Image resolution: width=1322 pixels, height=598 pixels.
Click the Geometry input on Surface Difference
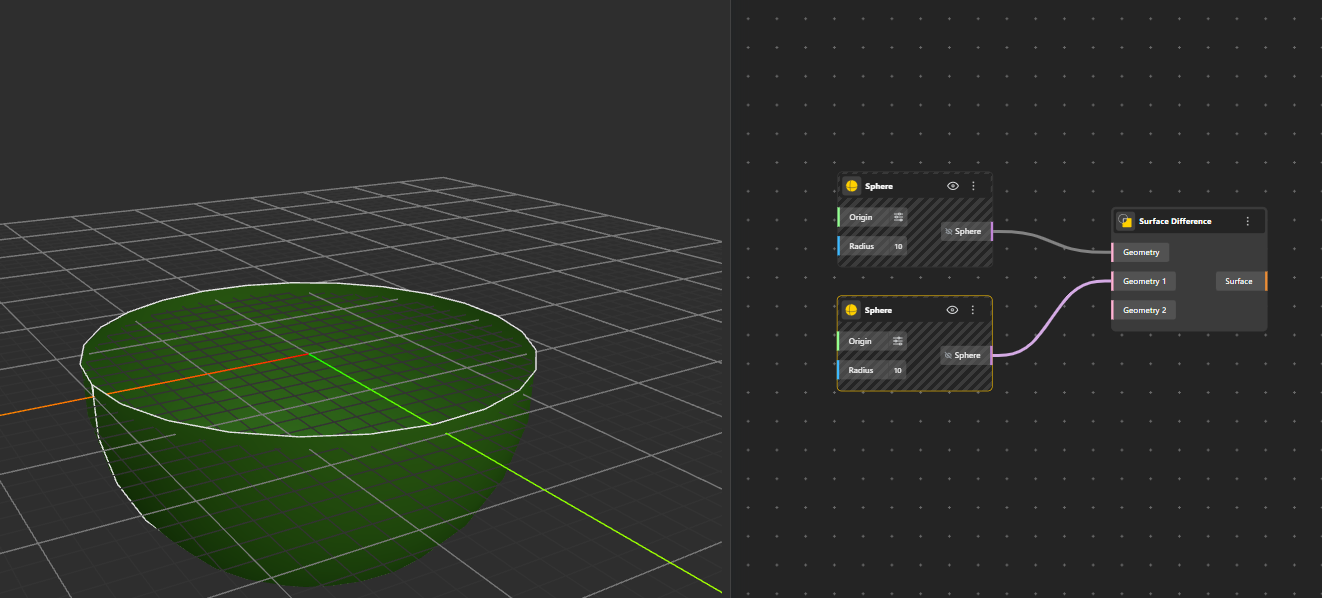(1140, 252)
